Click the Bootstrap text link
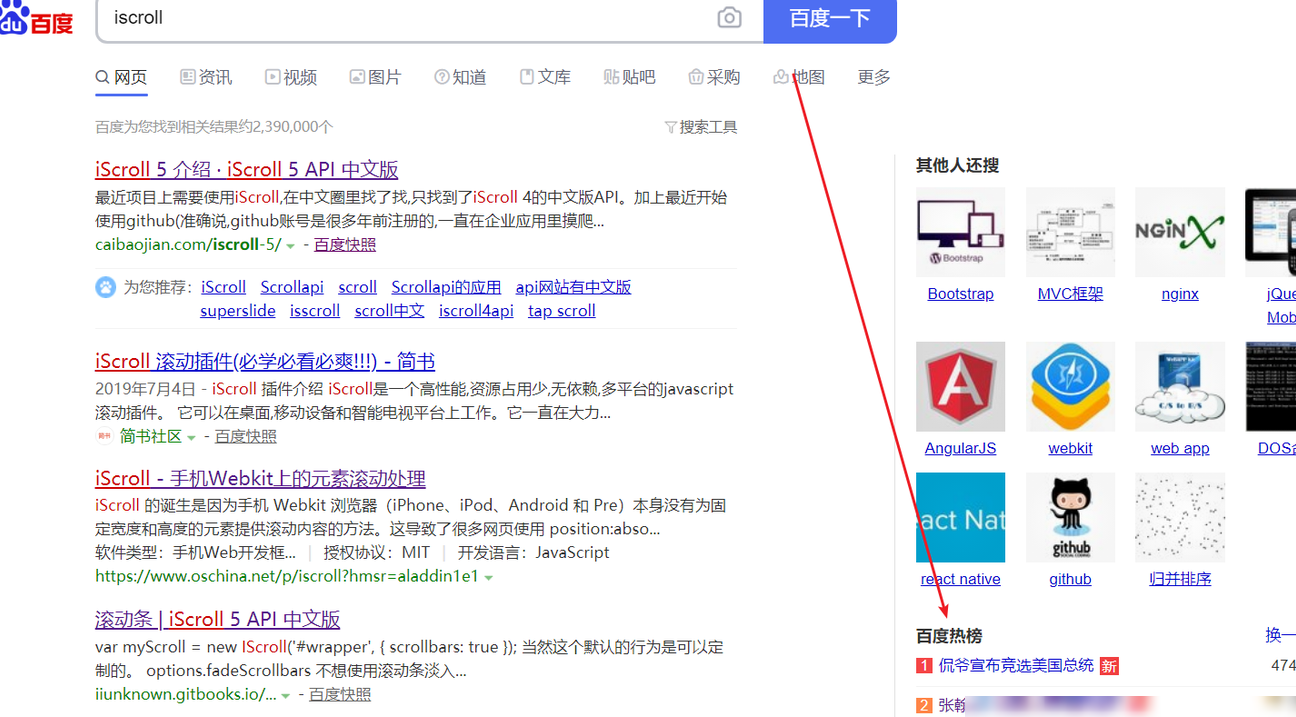Viewport: 1296px width, 717px height. click(x=960, y=294)
